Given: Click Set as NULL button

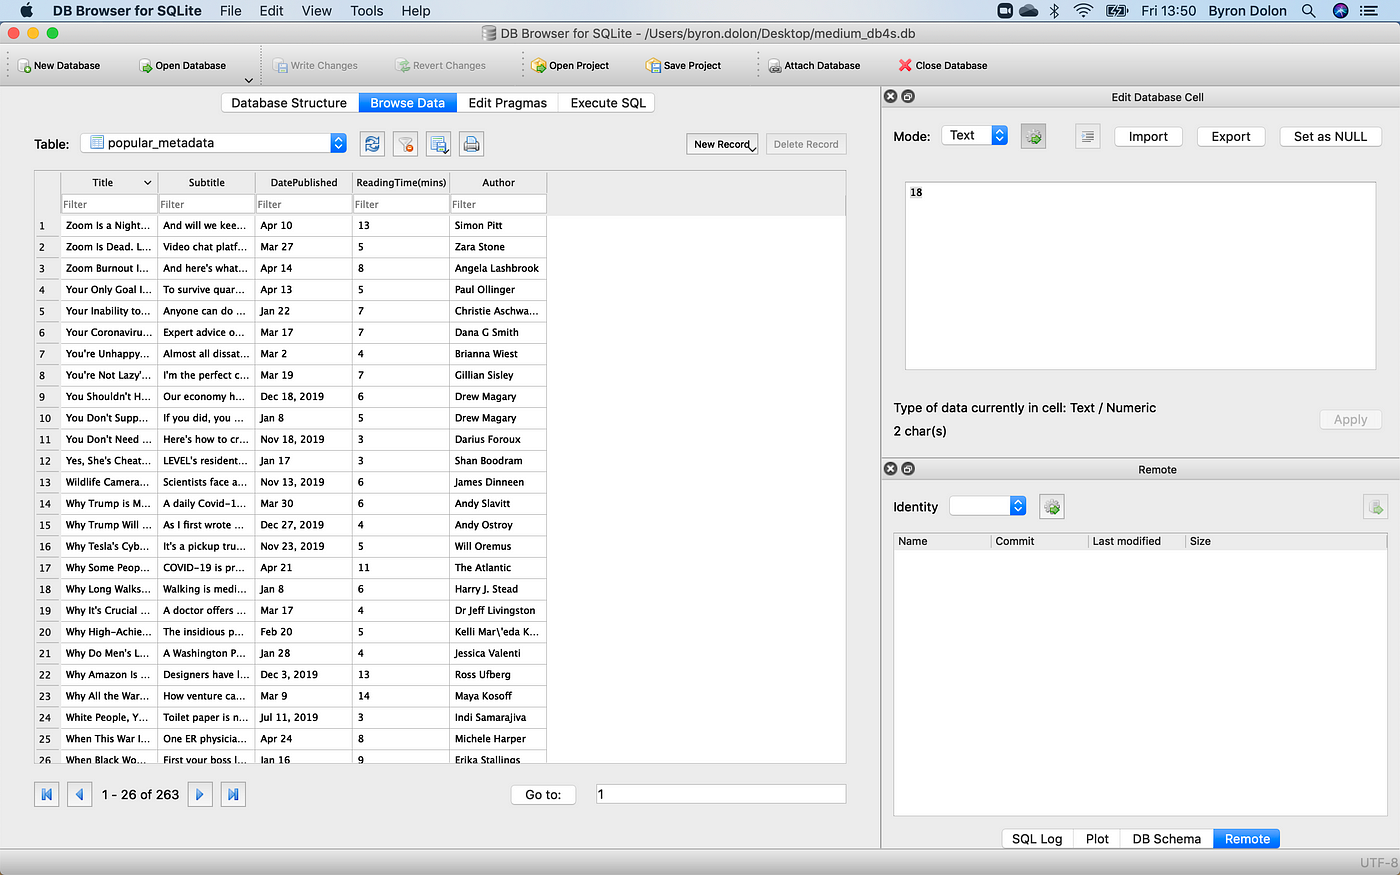Looking at the screenshot, I should [x=1330, y=137].
